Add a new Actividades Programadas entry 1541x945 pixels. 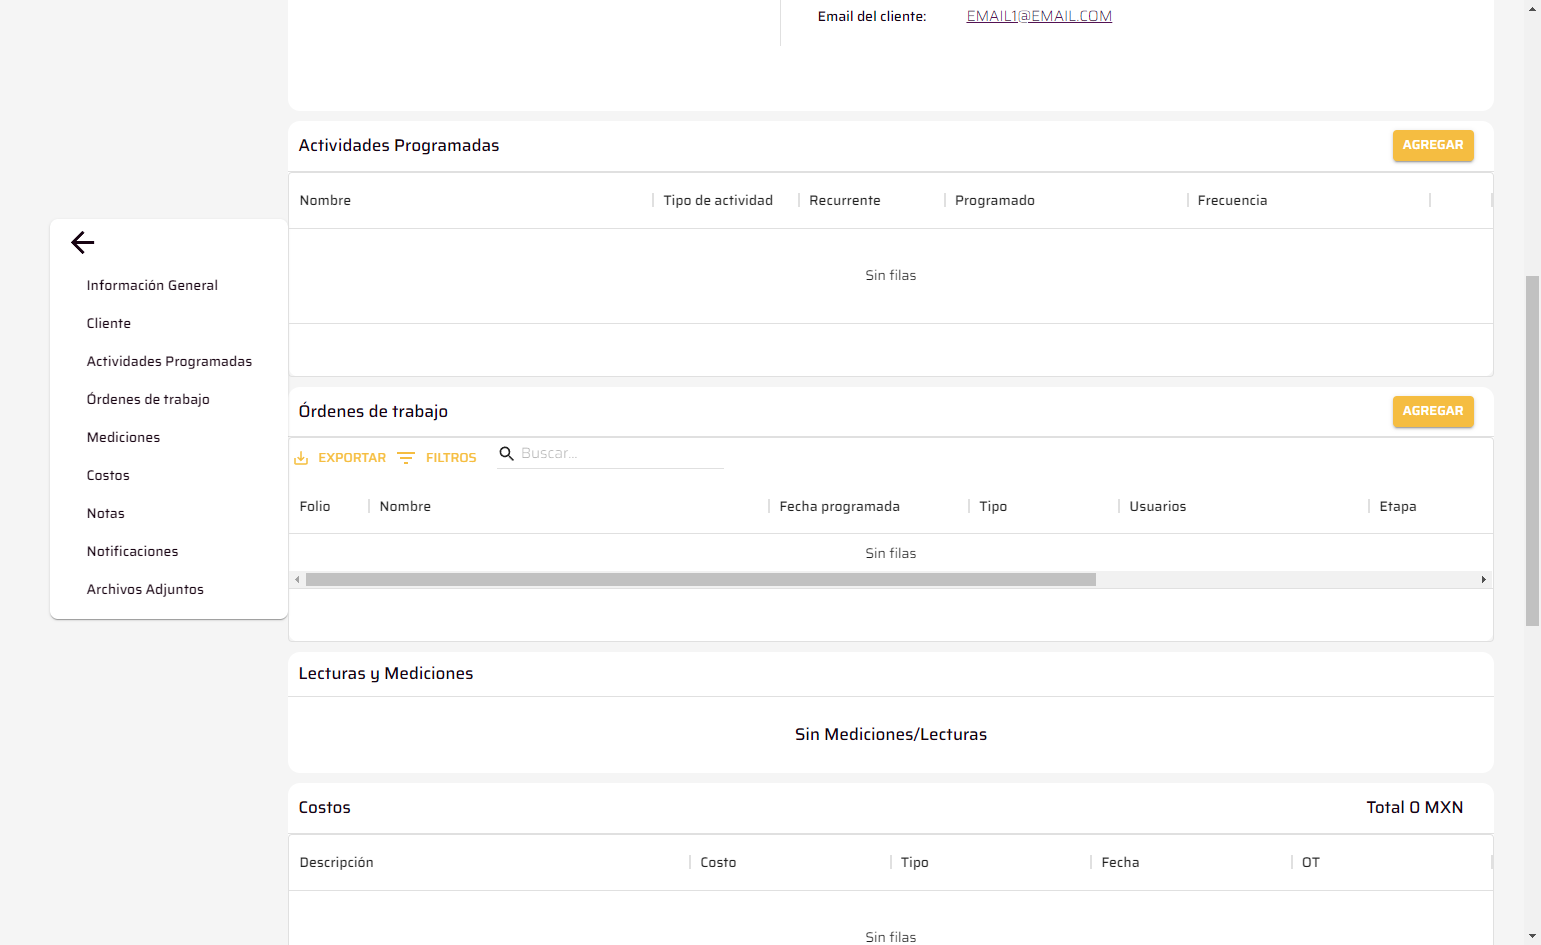[x=1433, y=145]
